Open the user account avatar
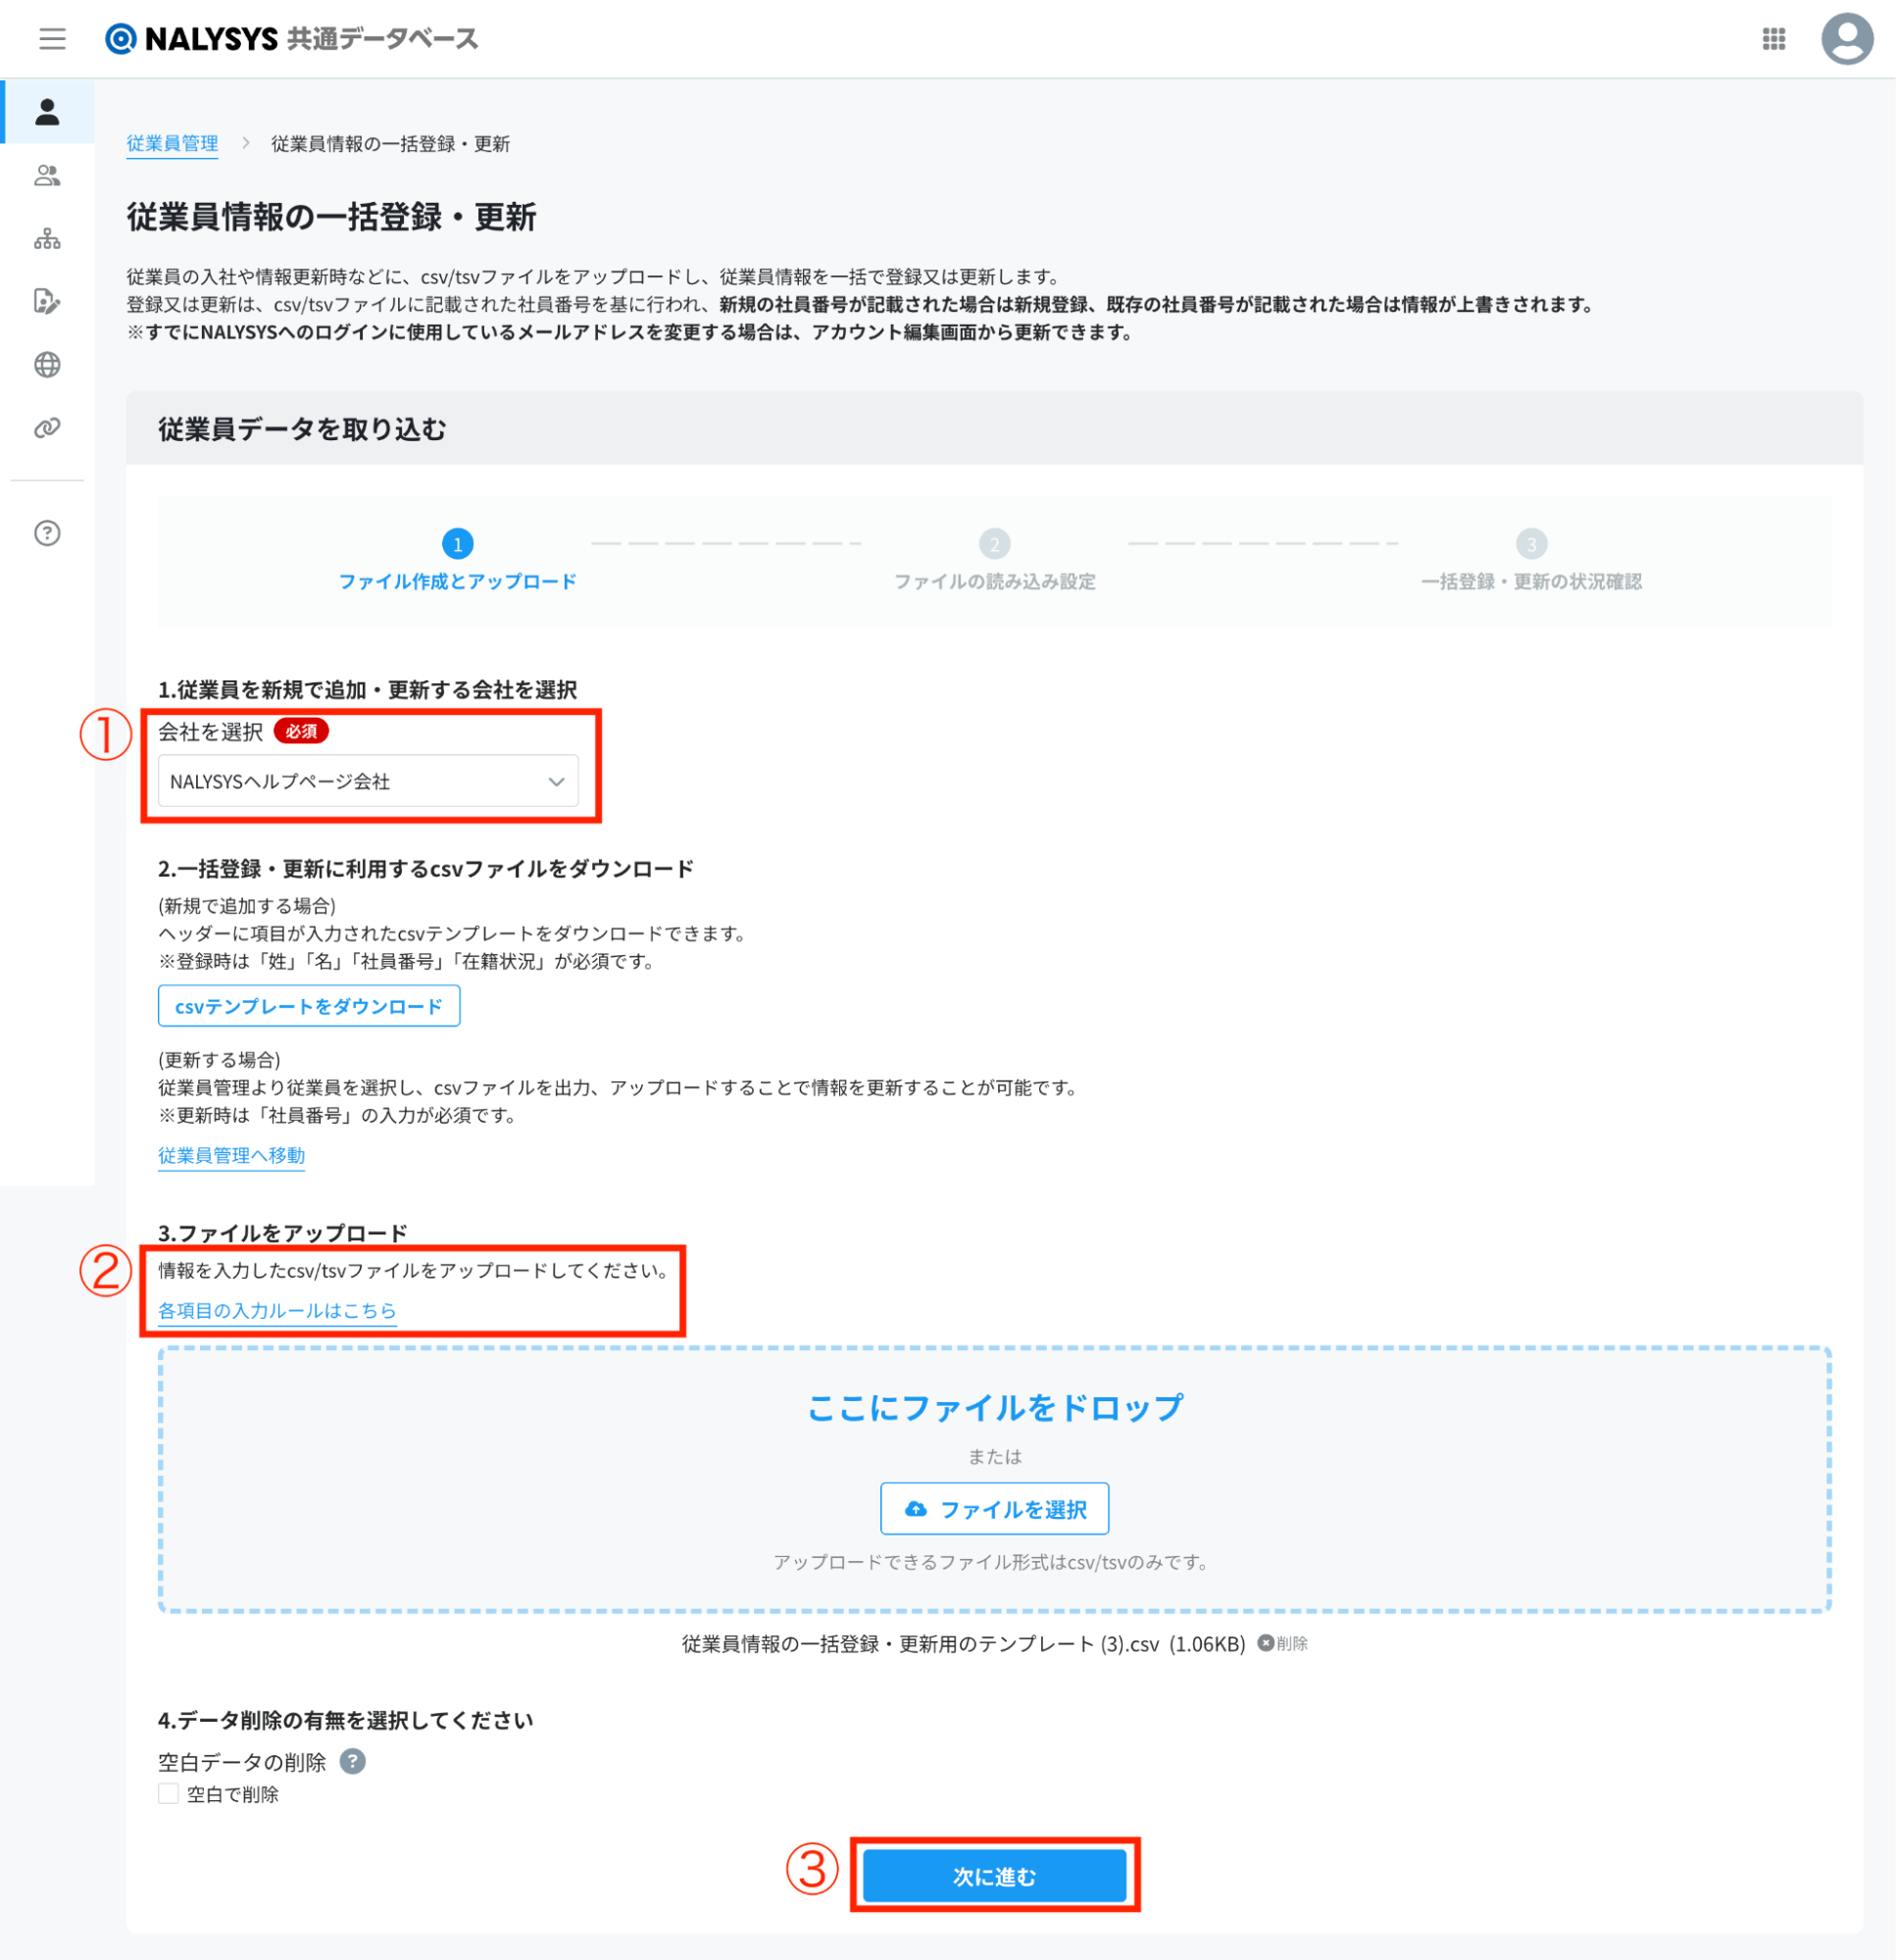The width and height of the screenshot is (1896, 1960). [1846, 39]
